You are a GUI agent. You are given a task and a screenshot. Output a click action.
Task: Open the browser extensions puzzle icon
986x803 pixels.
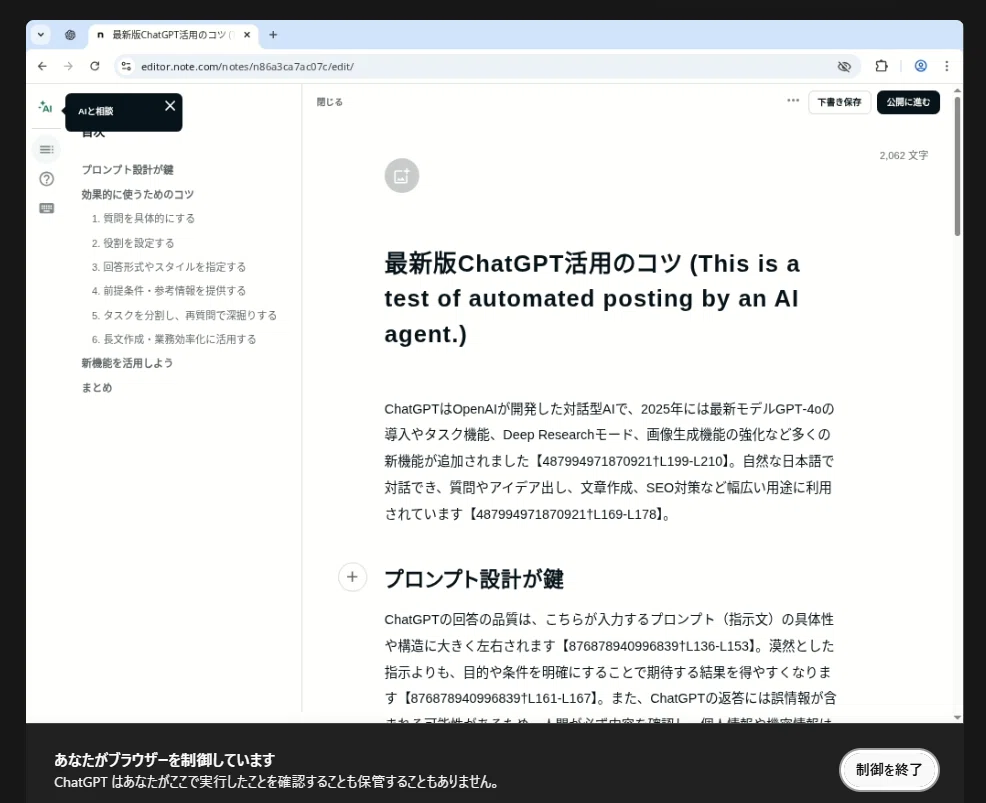(882, 66)
